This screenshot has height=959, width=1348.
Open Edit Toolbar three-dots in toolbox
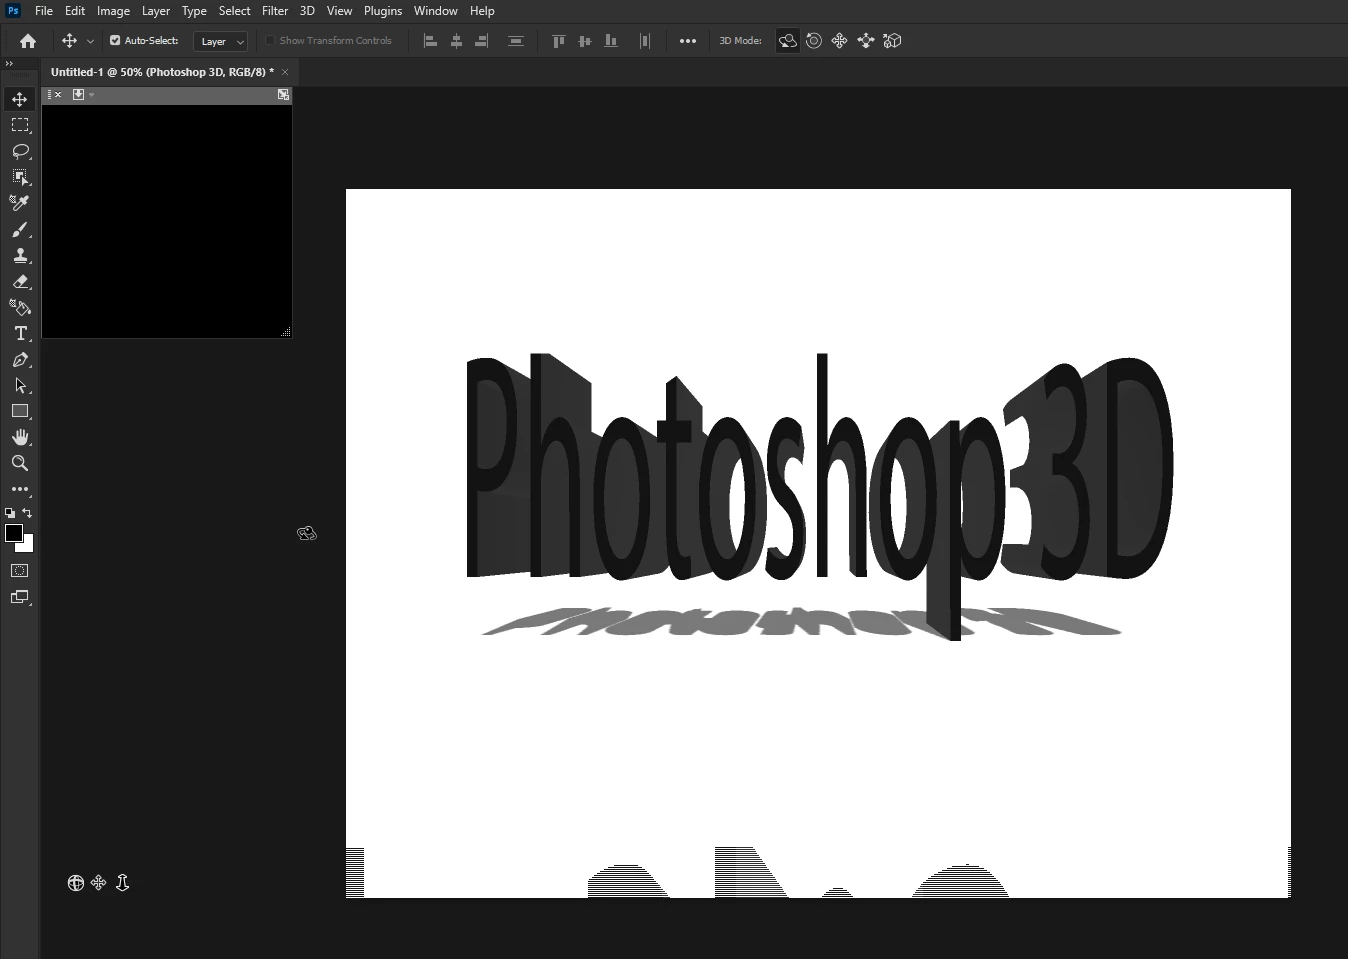click(20, 490)
